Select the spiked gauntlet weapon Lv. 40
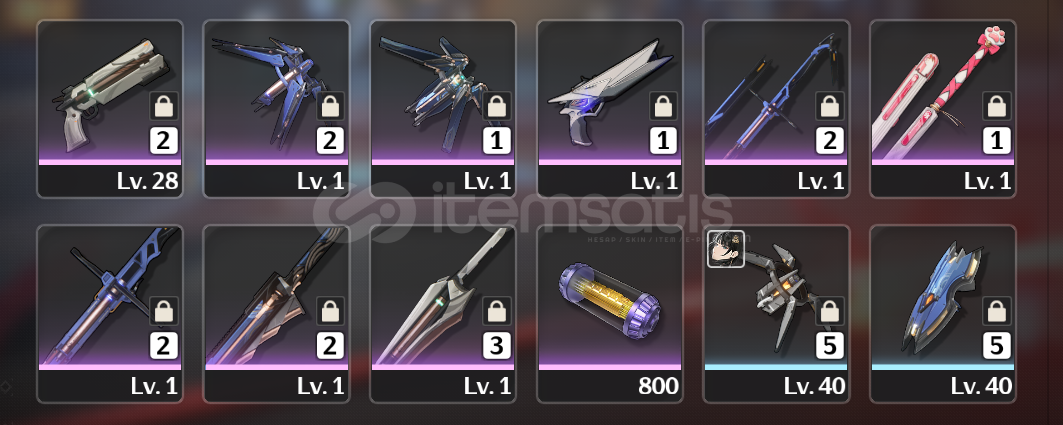 tap(776, 314)
